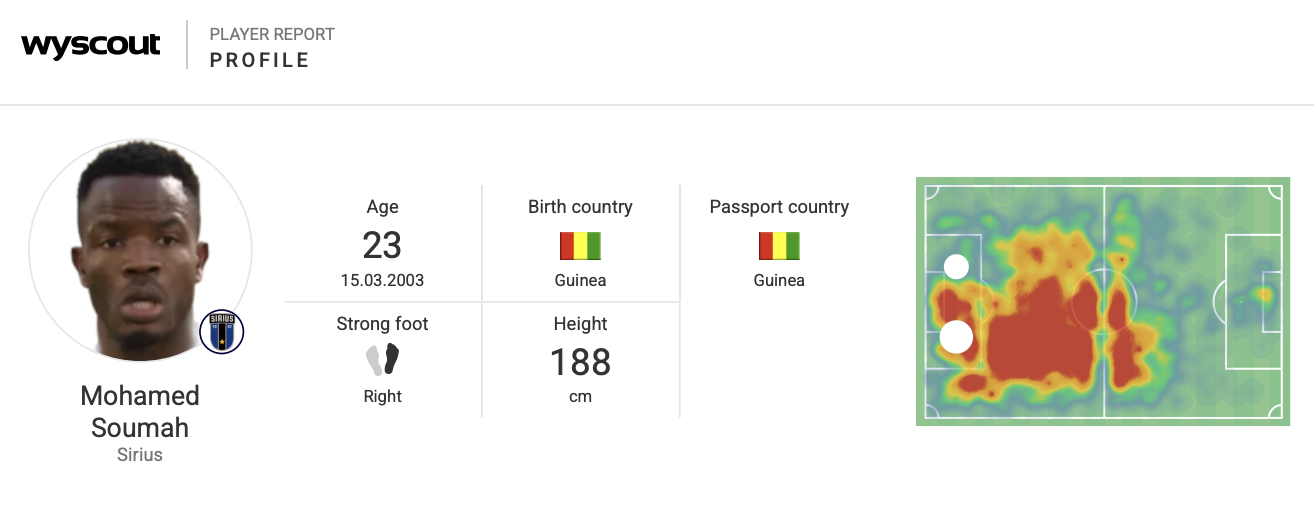Select the PROFILE heading
Viewport: 1314px width, 518px height.
click(x=260, y=60)
